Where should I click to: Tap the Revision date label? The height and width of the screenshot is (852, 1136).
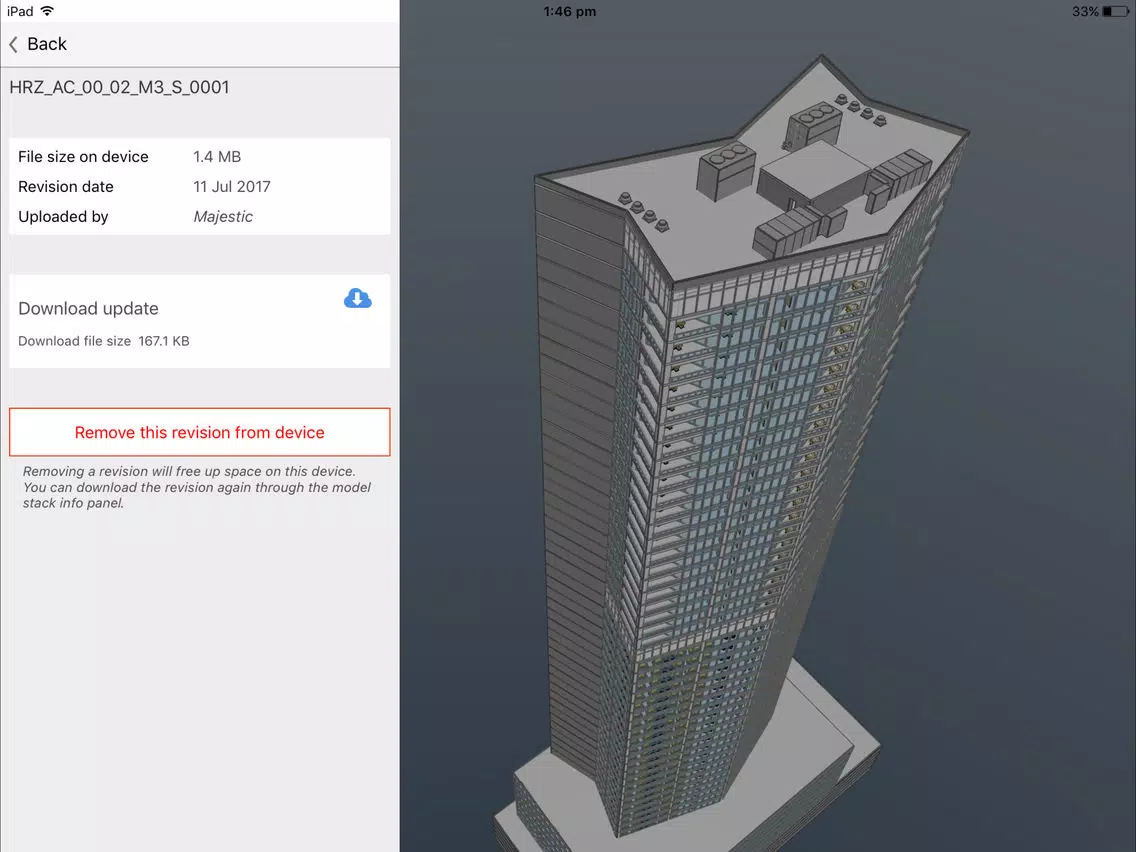click(66, 187)
